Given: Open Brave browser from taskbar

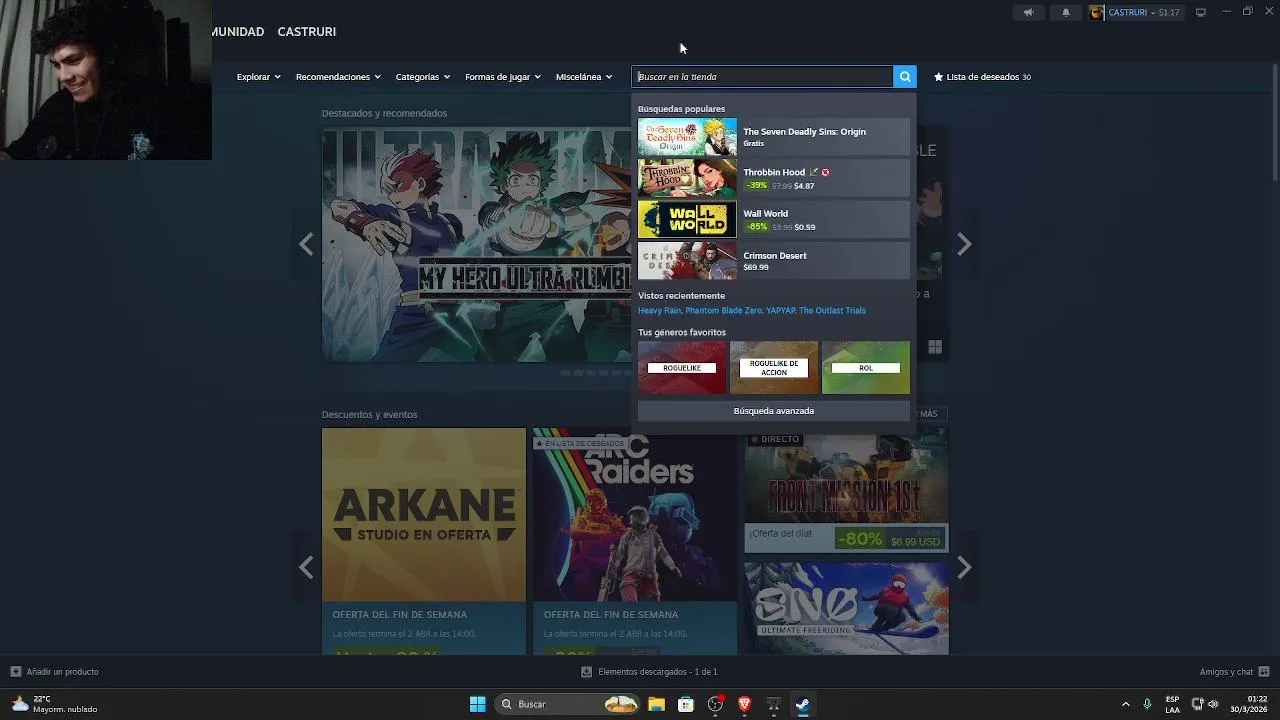Looking at the screenshot, I should (744, 704).
